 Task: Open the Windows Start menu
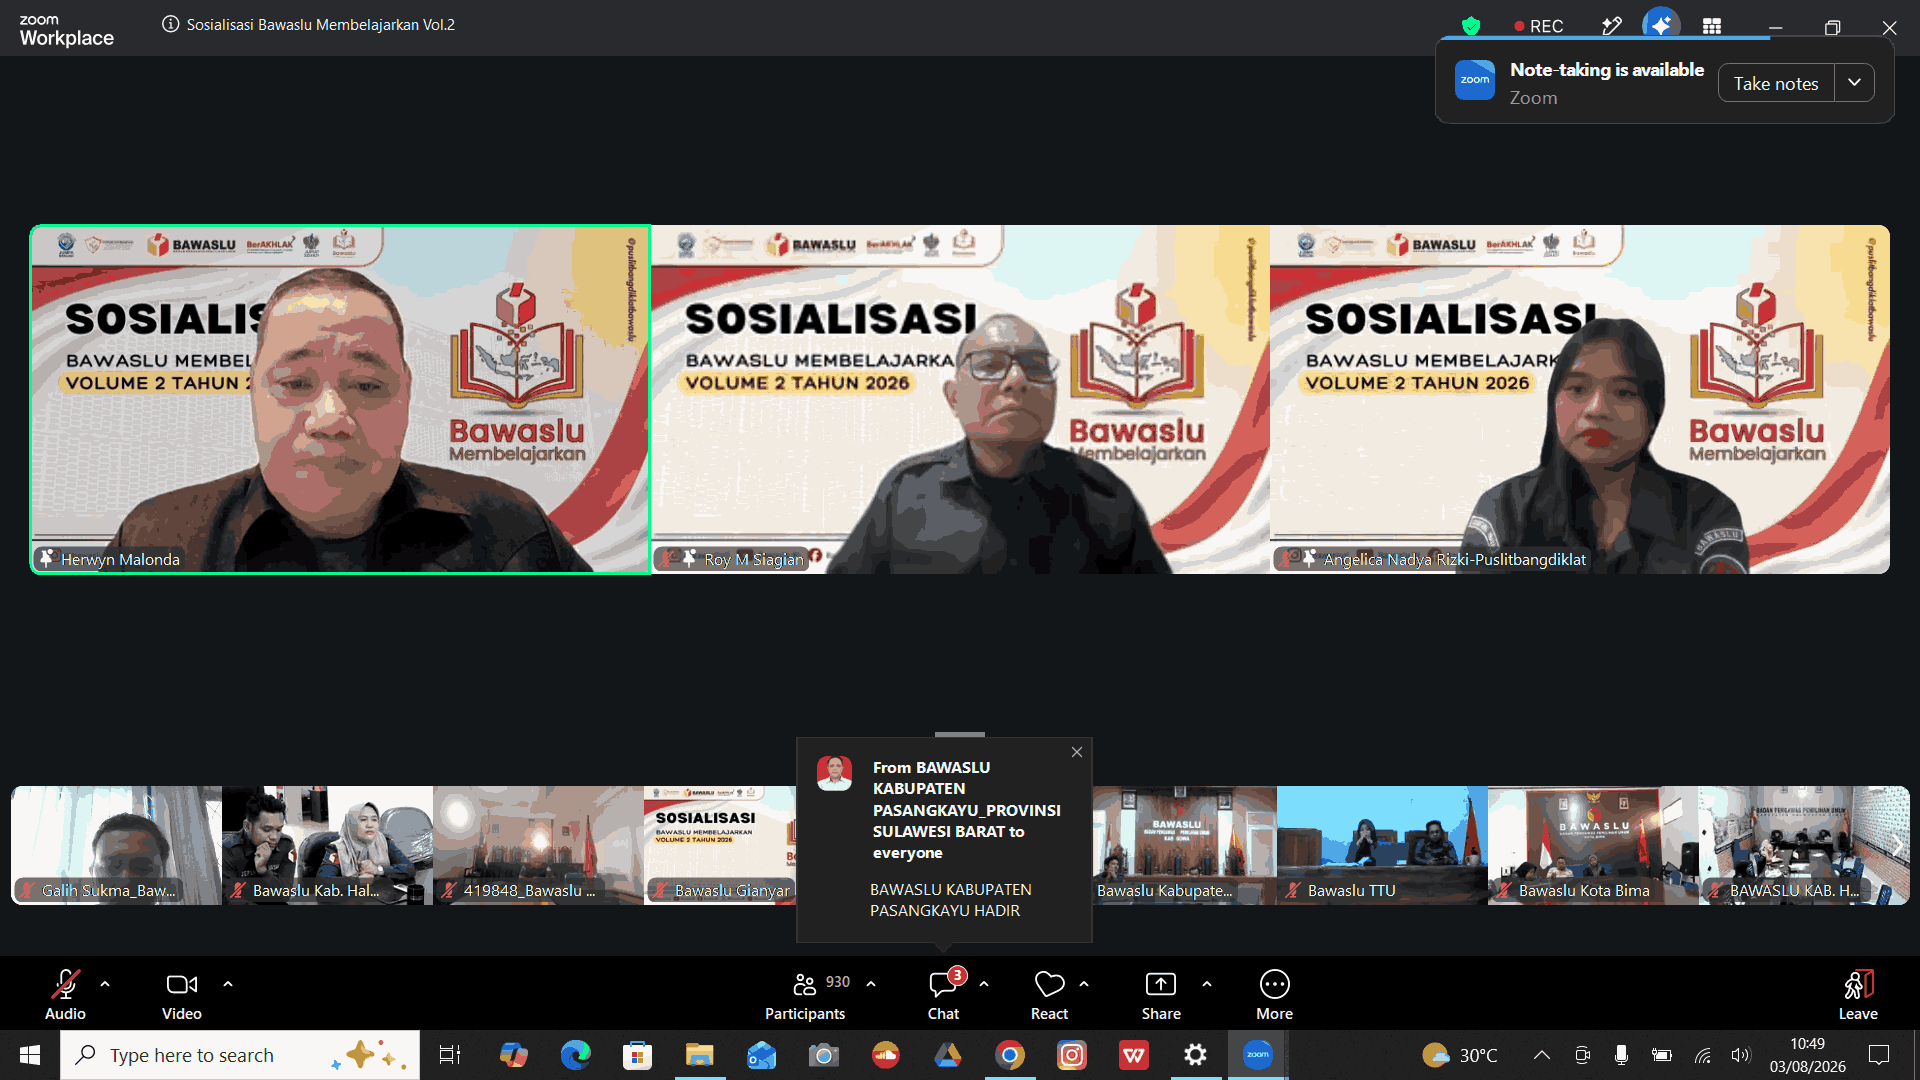coord(30,1055)
